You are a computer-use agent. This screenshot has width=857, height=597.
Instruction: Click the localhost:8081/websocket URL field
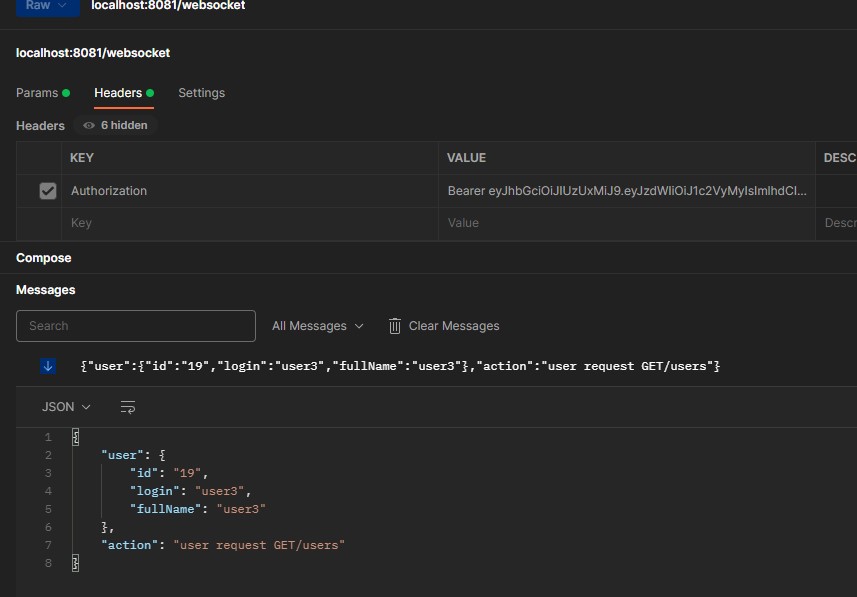coord(168,5)
